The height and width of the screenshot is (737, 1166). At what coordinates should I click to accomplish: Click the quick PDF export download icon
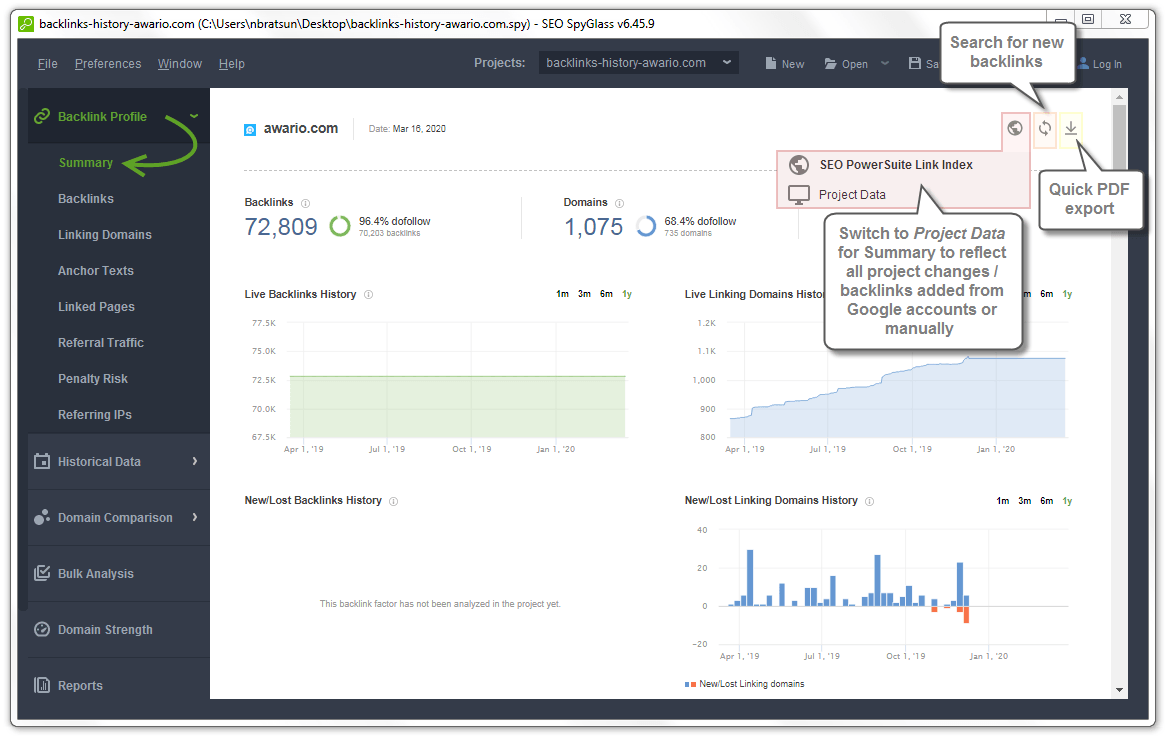click(1071, 128)
